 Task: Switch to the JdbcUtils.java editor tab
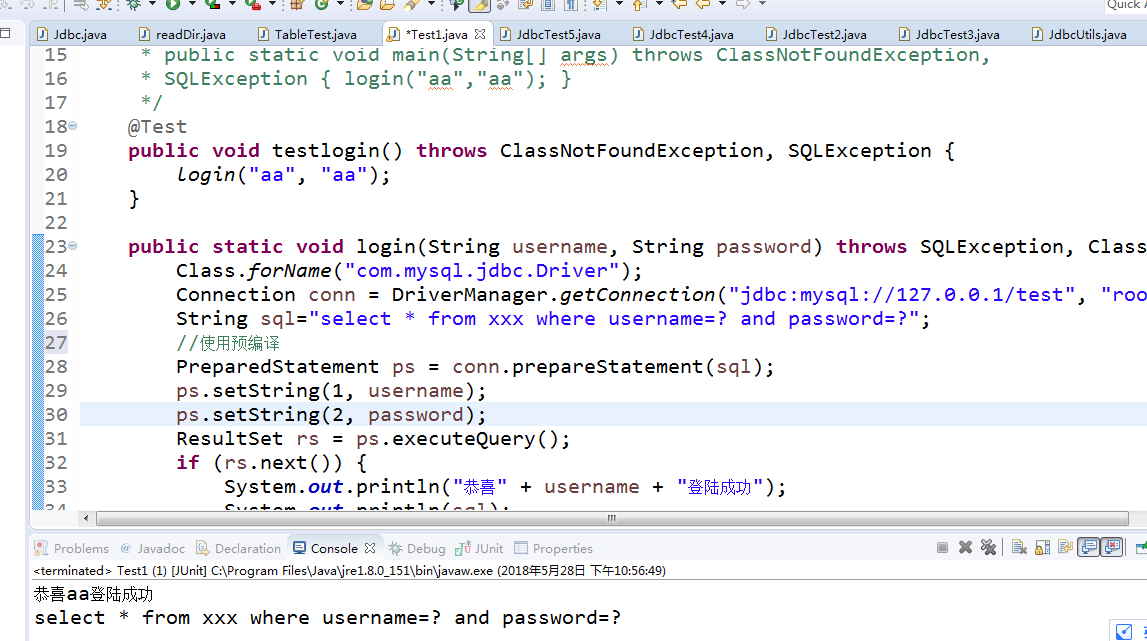(1079, 34)
